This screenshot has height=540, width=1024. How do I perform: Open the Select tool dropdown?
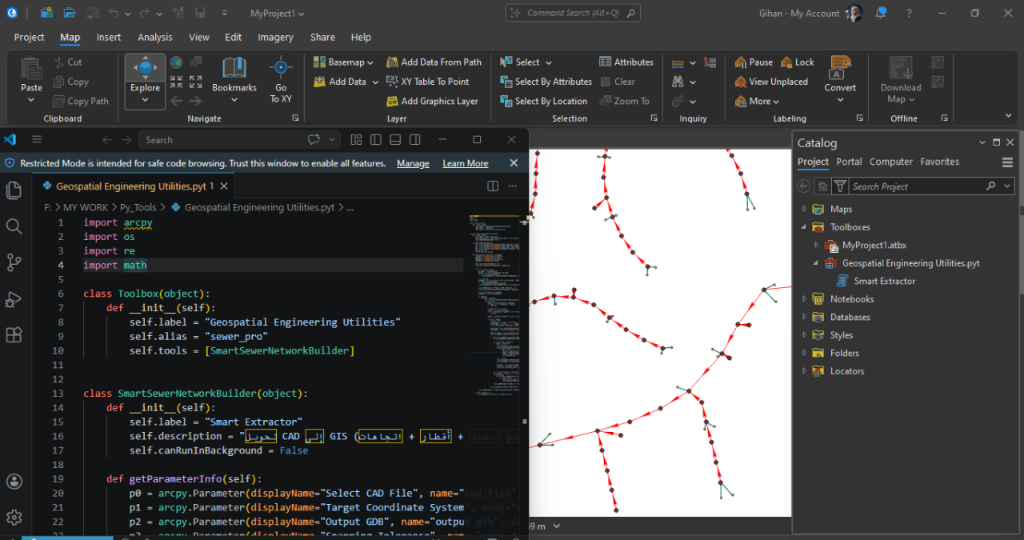pyautogui.click(x=549, y=63)
